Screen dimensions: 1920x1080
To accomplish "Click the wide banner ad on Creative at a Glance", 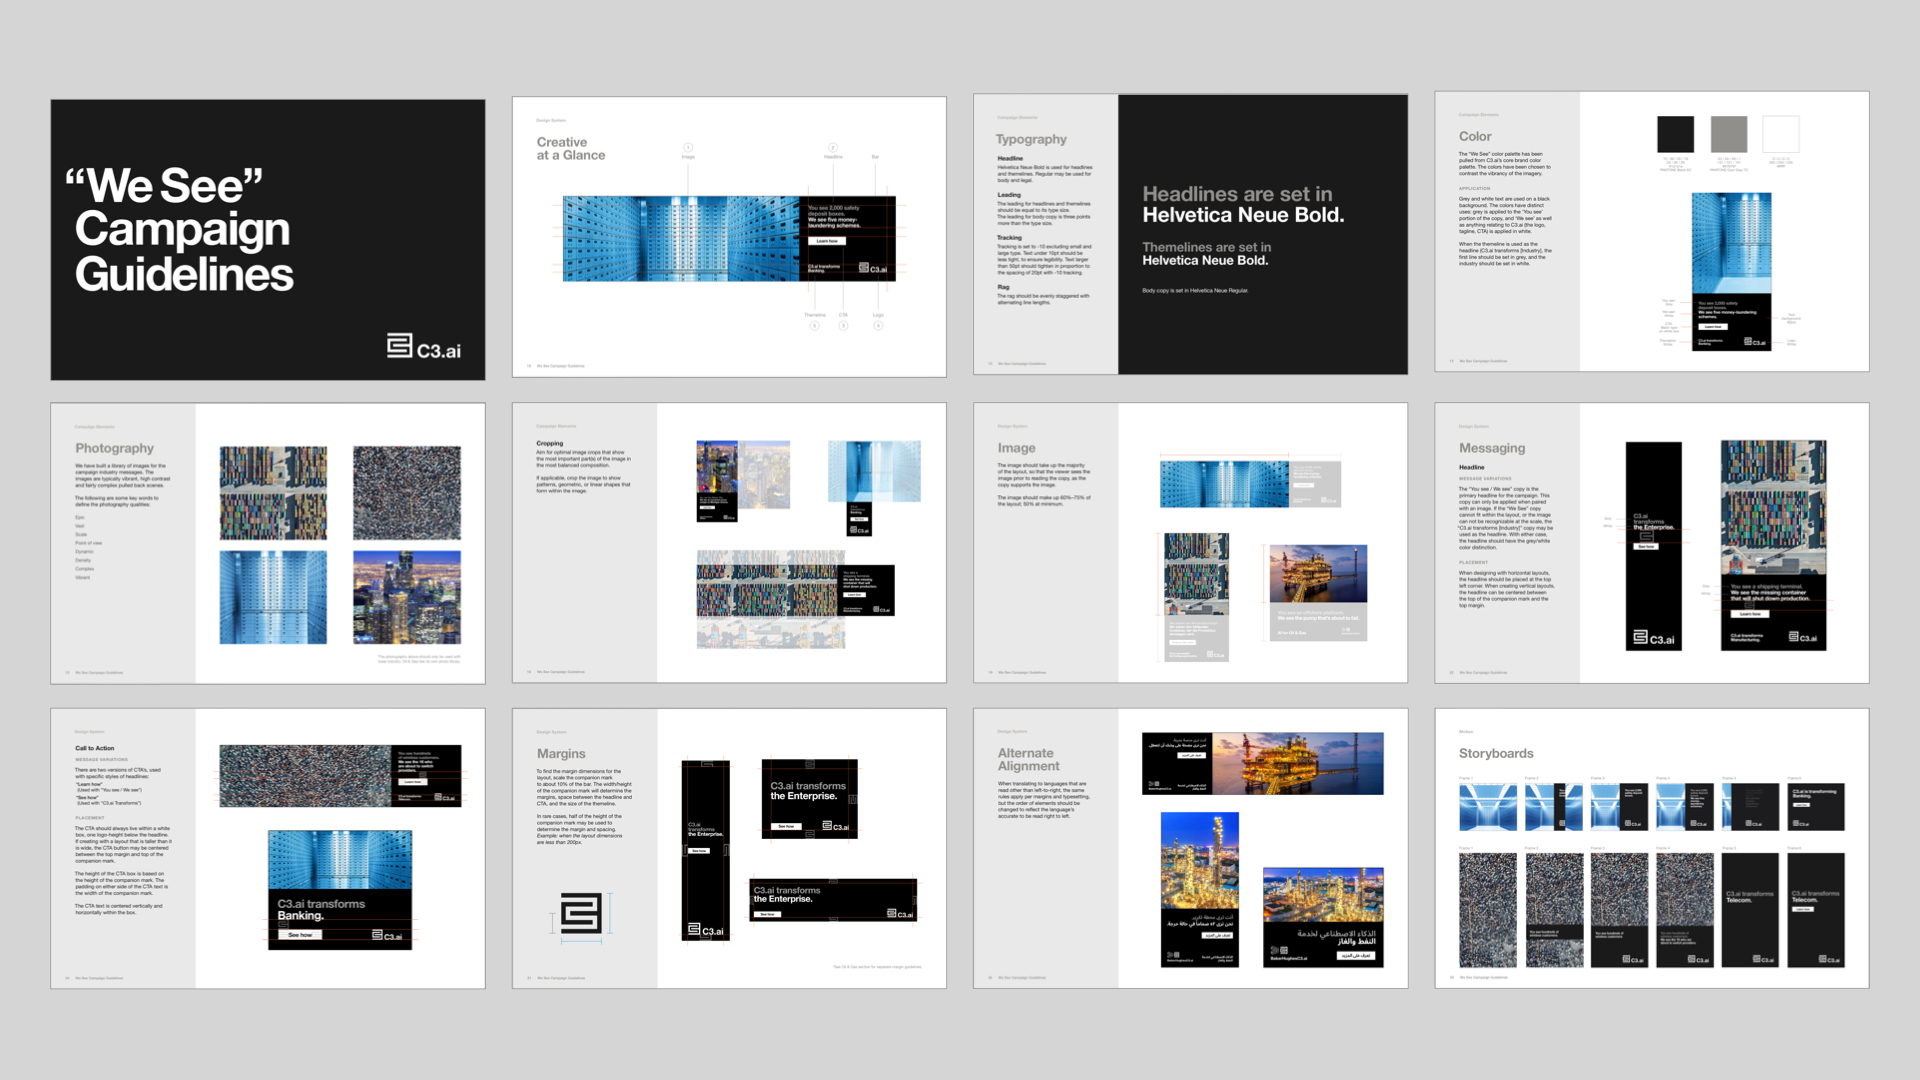I will (729, 238).
